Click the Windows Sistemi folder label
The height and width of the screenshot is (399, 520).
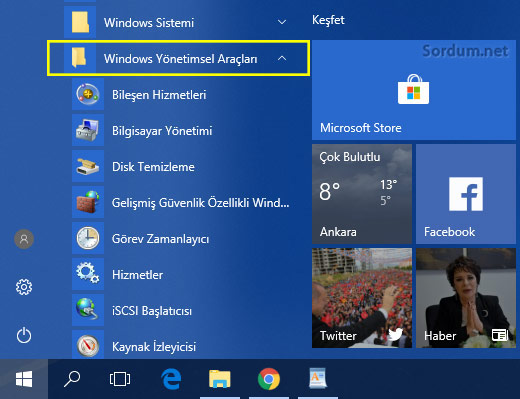click(x=149, y=23)
